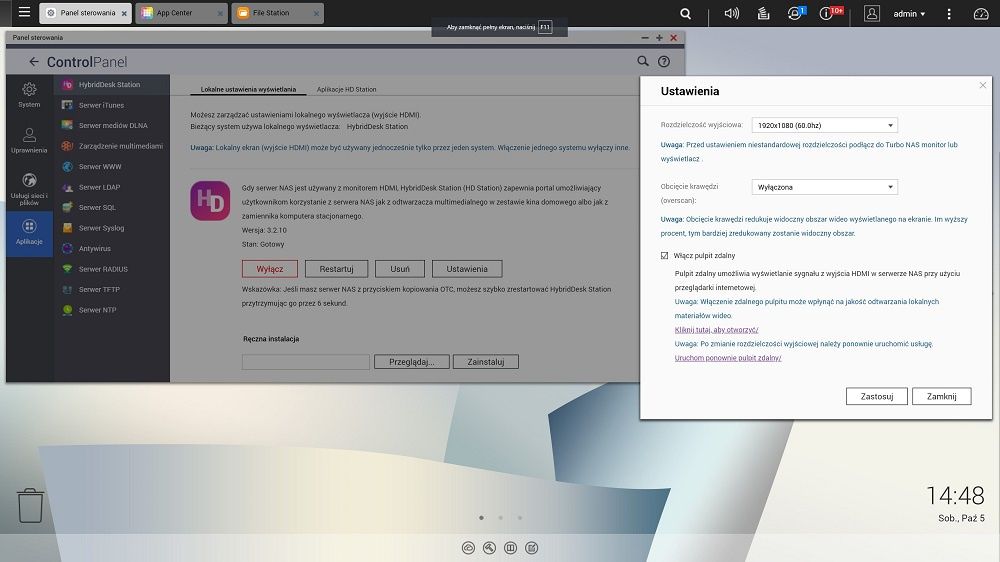1000x562 pixels.
Task: Open Lokalne ustawienia wyświetlania tab
Action: coord(248,89)
